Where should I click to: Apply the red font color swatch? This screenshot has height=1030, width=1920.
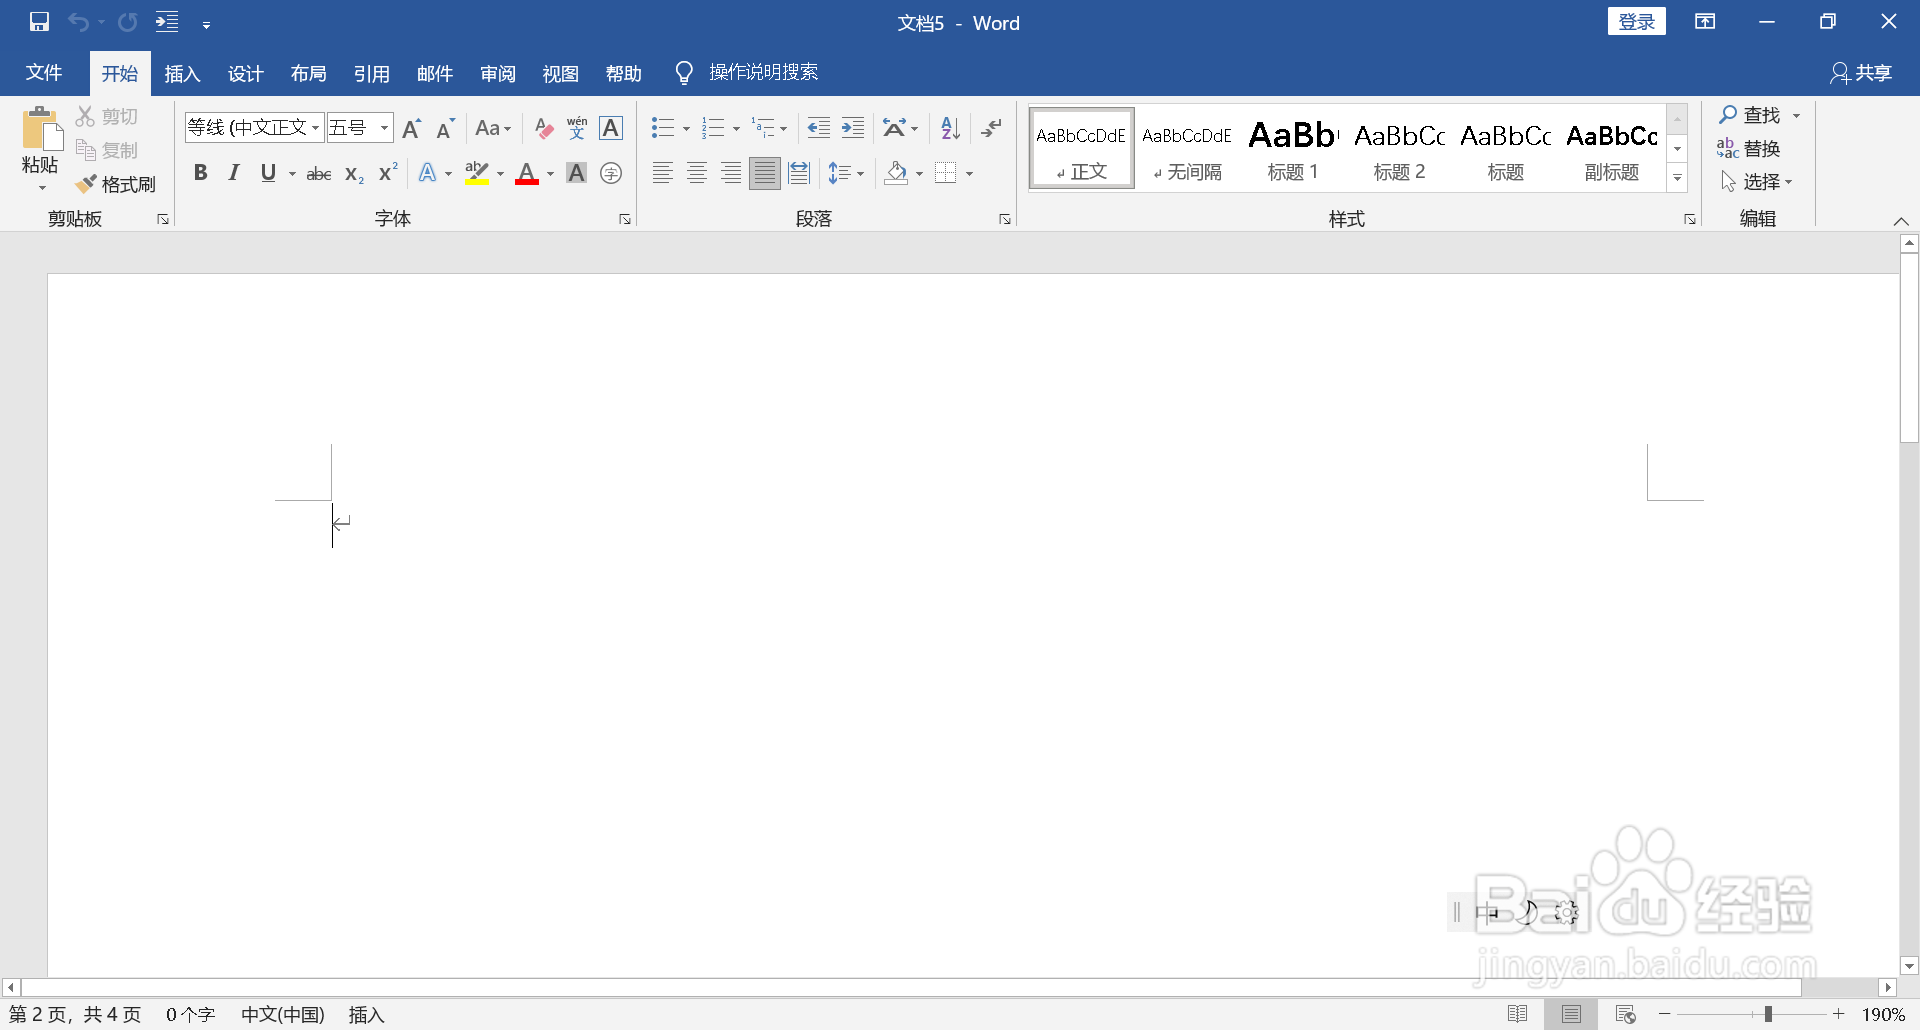coord(527,173)
